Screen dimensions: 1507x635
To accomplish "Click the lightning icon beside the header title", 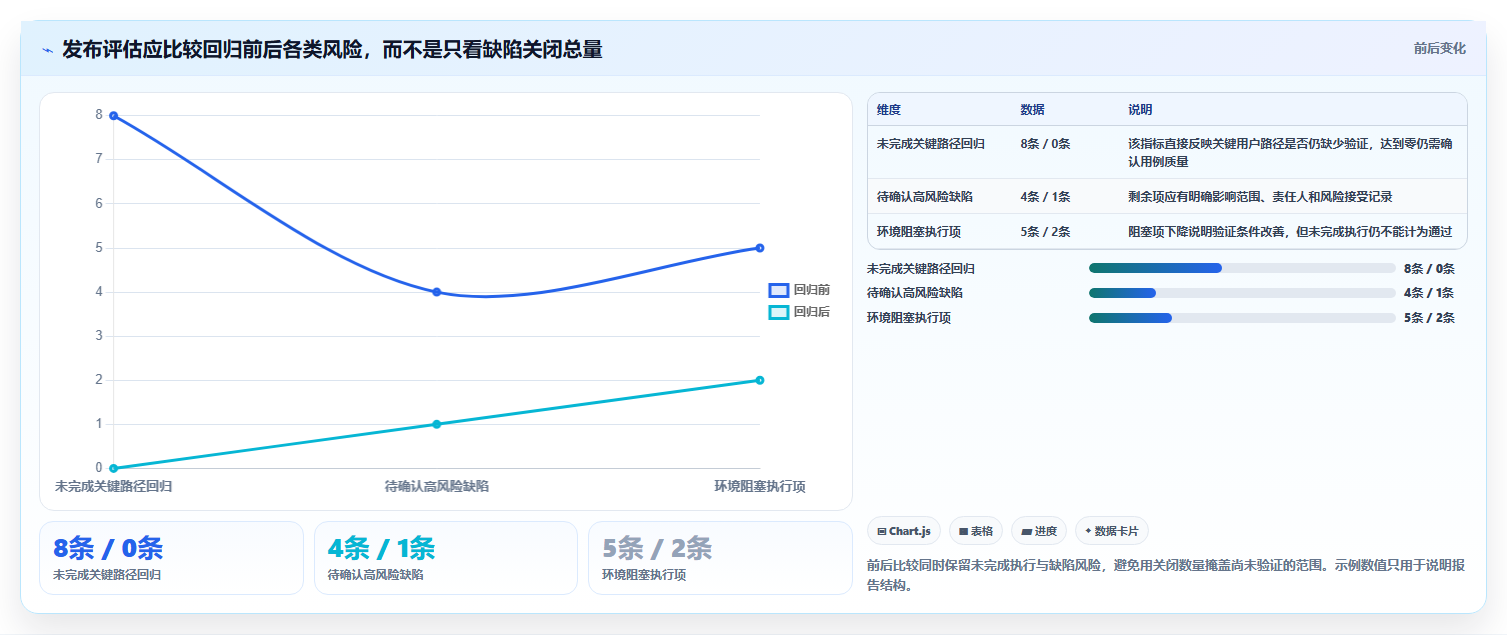I will tap(47, 49).
